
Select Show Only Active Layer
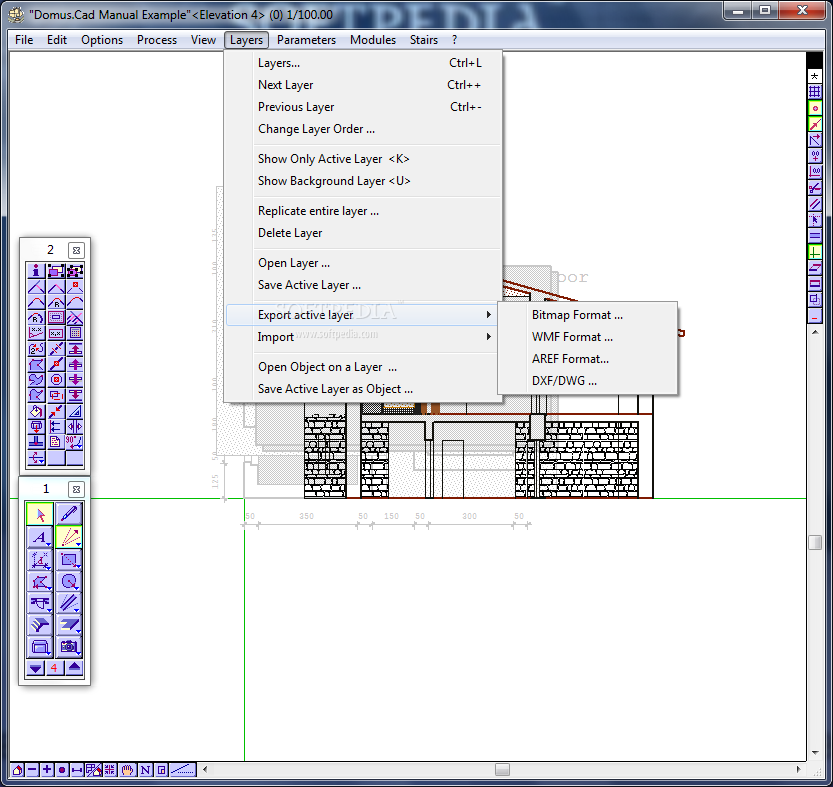pos(363,159)
